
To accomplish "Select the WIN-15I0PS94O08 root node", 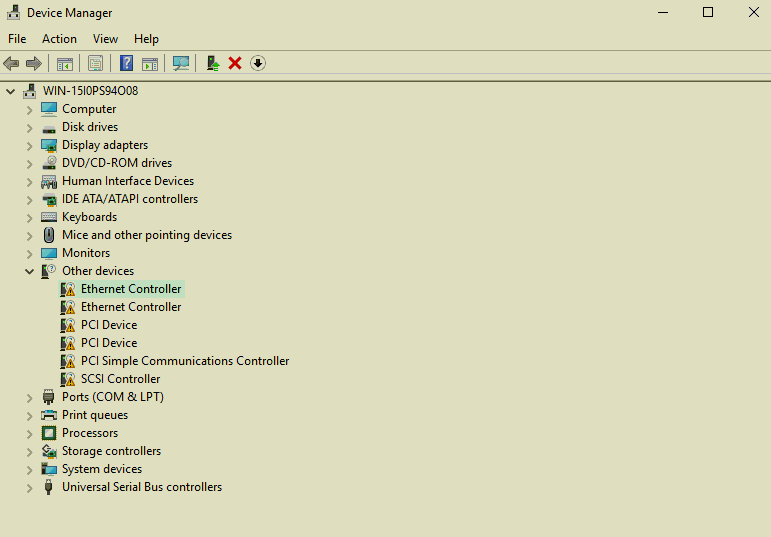I will pyautogui.click(x=90, y=91).
